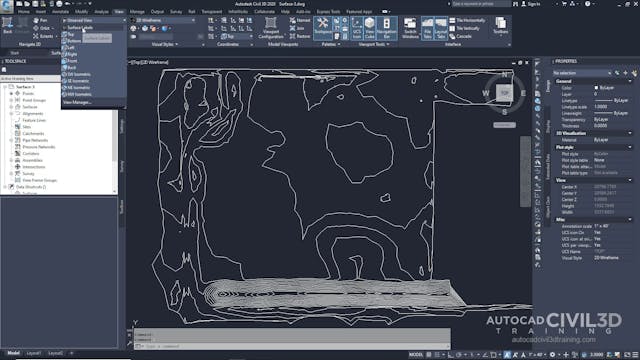Click the search keyword input field
Viewport: 640px width, 360px height.
click(481, 4)
